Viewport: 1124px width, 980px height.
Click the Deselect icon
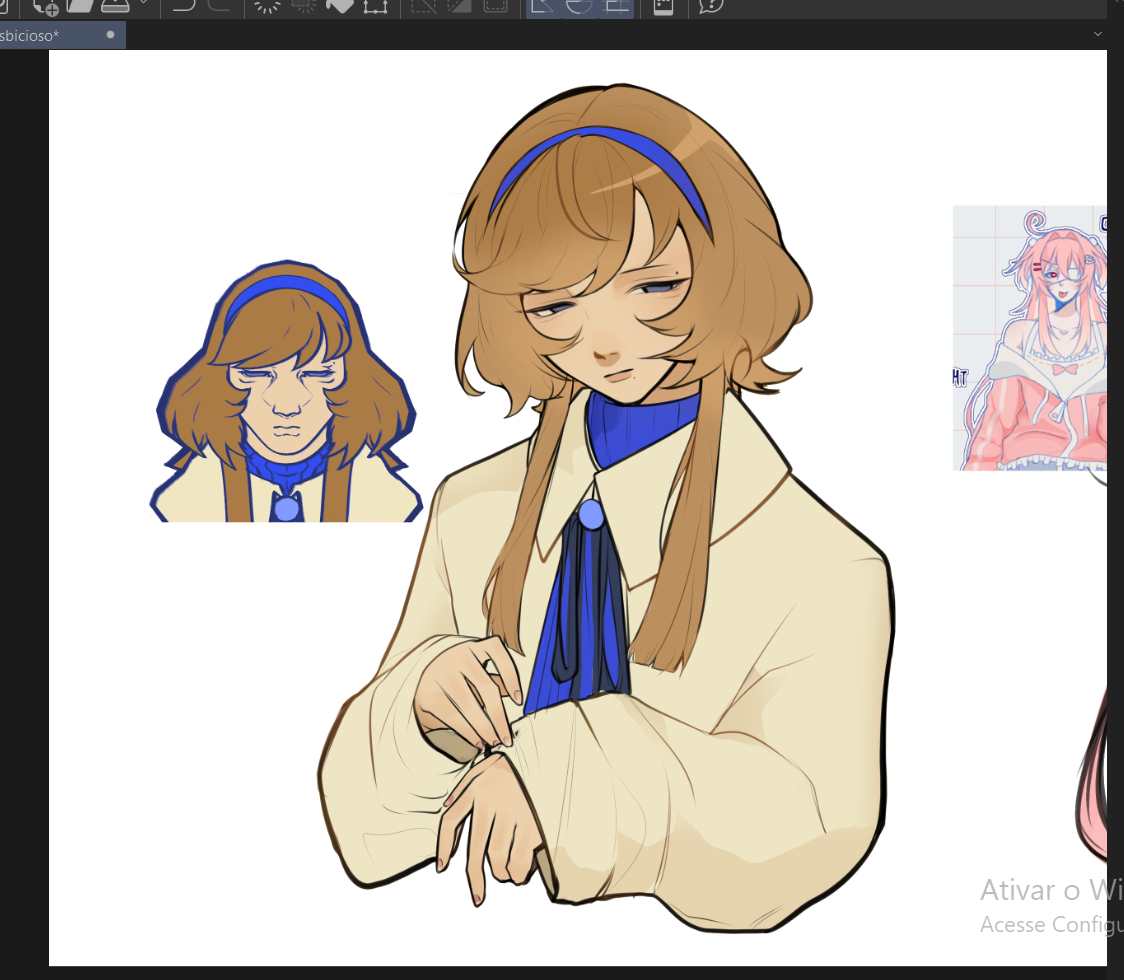click(x=424, y=5)
